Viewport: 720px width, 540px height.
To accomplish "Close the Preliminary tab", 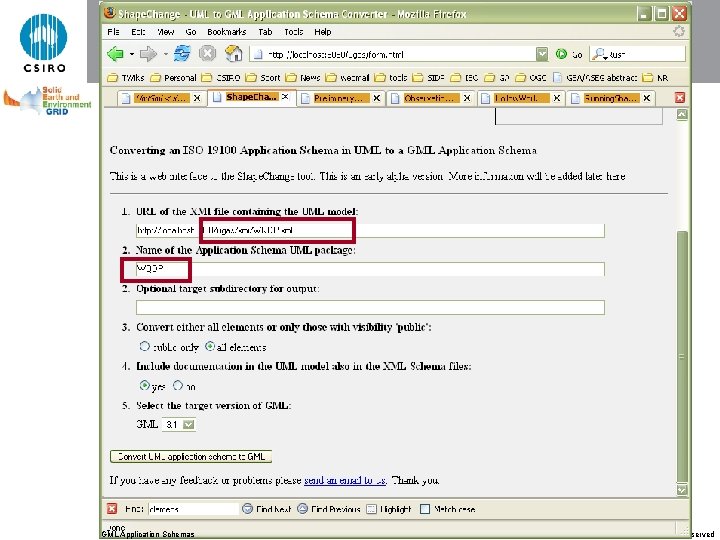I will coord(377,98).
